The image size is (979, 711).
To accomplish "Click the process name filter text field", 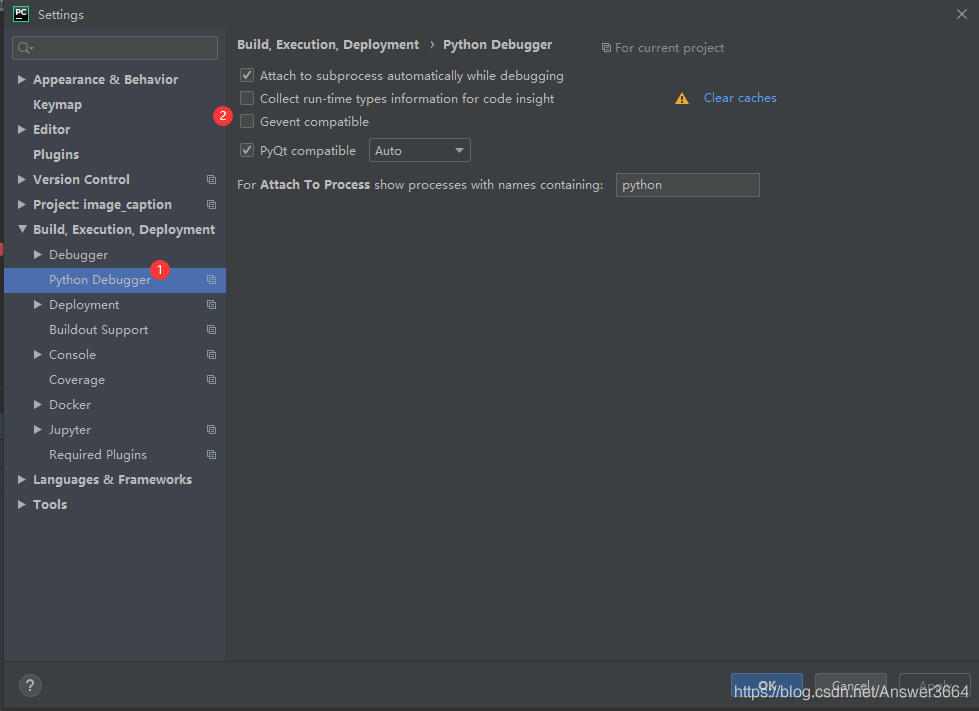I will tap(687, 185).
